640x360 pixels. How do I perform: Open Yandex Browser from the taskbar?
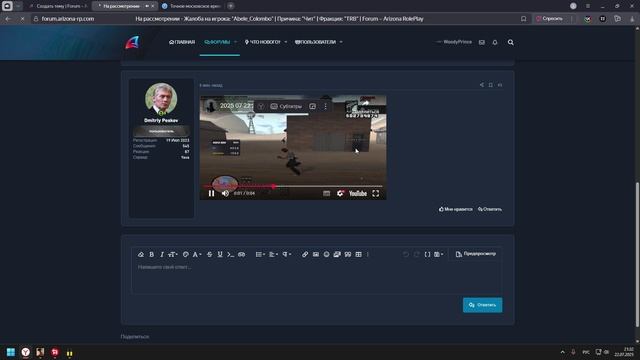[26, 352]
